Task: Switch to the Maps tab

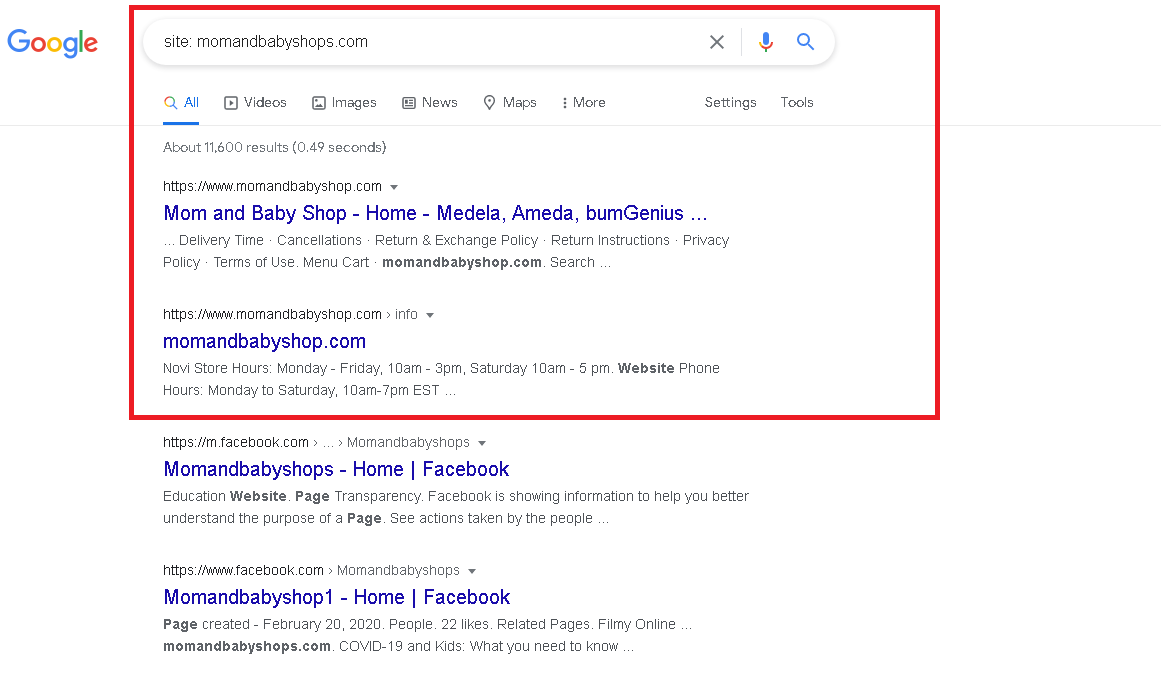Action: tap(510, 103)
